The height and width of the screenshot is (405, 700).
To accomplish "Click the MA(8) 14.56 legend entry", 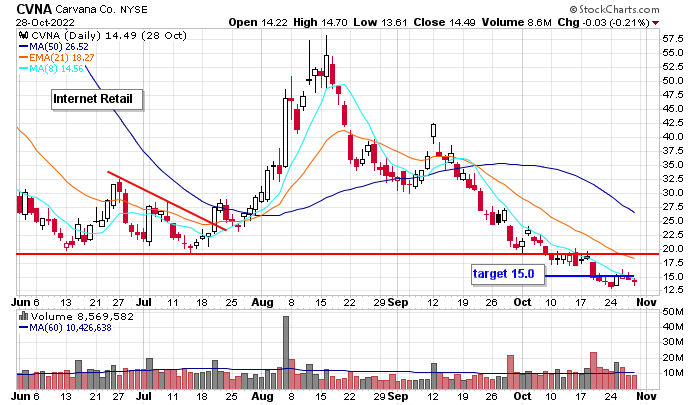I will [51, 69].
